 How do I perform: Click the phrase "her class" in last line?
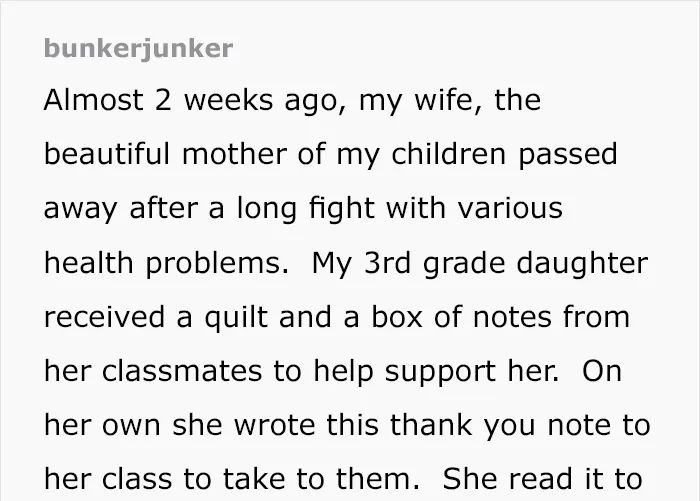[x=108, y=479]
